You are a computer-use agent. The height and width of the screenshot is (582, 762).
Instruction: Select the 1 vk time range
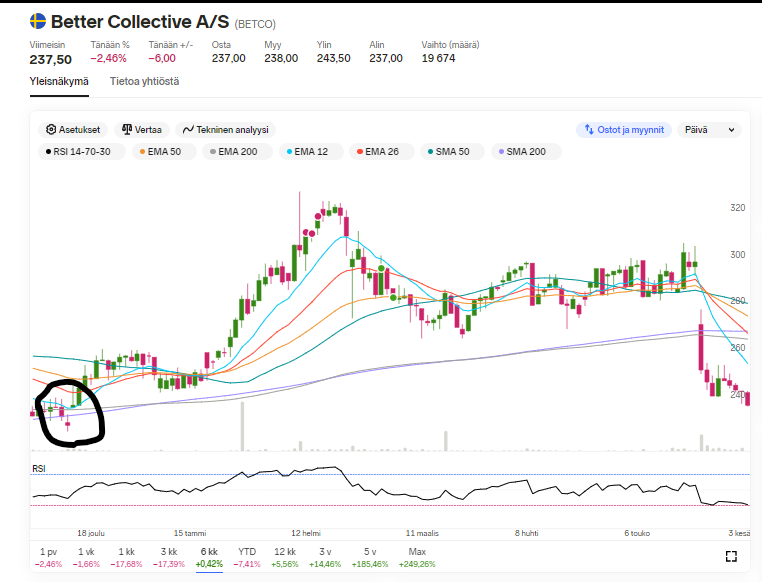[x=86, y=557]
